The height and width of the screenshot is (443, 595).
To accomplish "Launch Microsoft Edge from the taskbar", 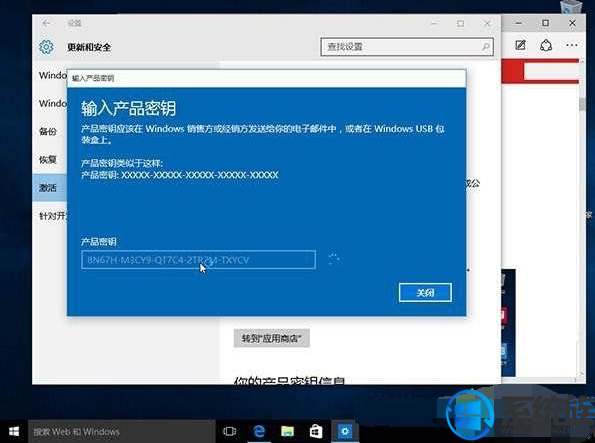I will pyautogui.click(x=259, y=431).
